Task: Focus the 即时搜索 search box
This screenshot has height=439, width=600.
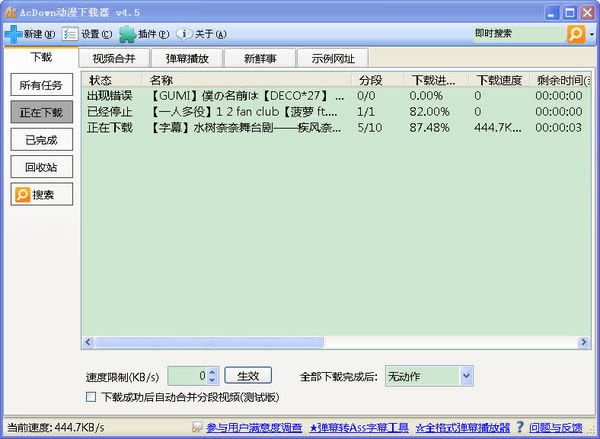Action: tap(519, 34)
